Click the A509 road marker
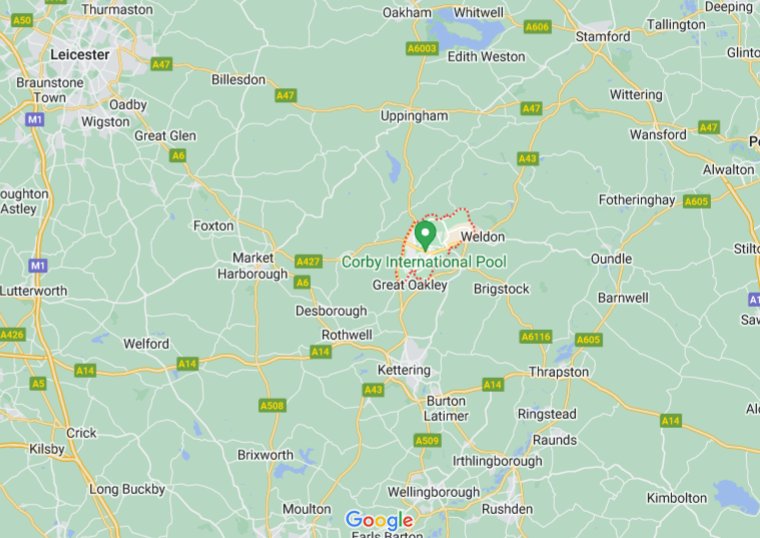This screenshot has width=760, height=538. tap(428, 440)
